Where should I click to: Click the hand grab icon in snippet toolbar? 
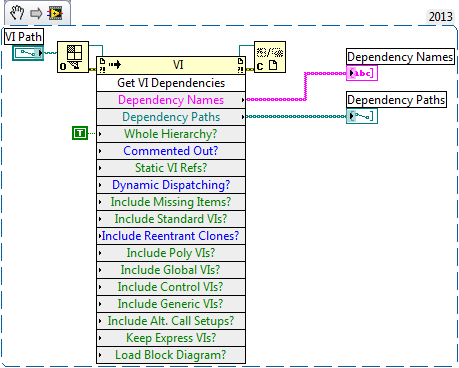16,13
